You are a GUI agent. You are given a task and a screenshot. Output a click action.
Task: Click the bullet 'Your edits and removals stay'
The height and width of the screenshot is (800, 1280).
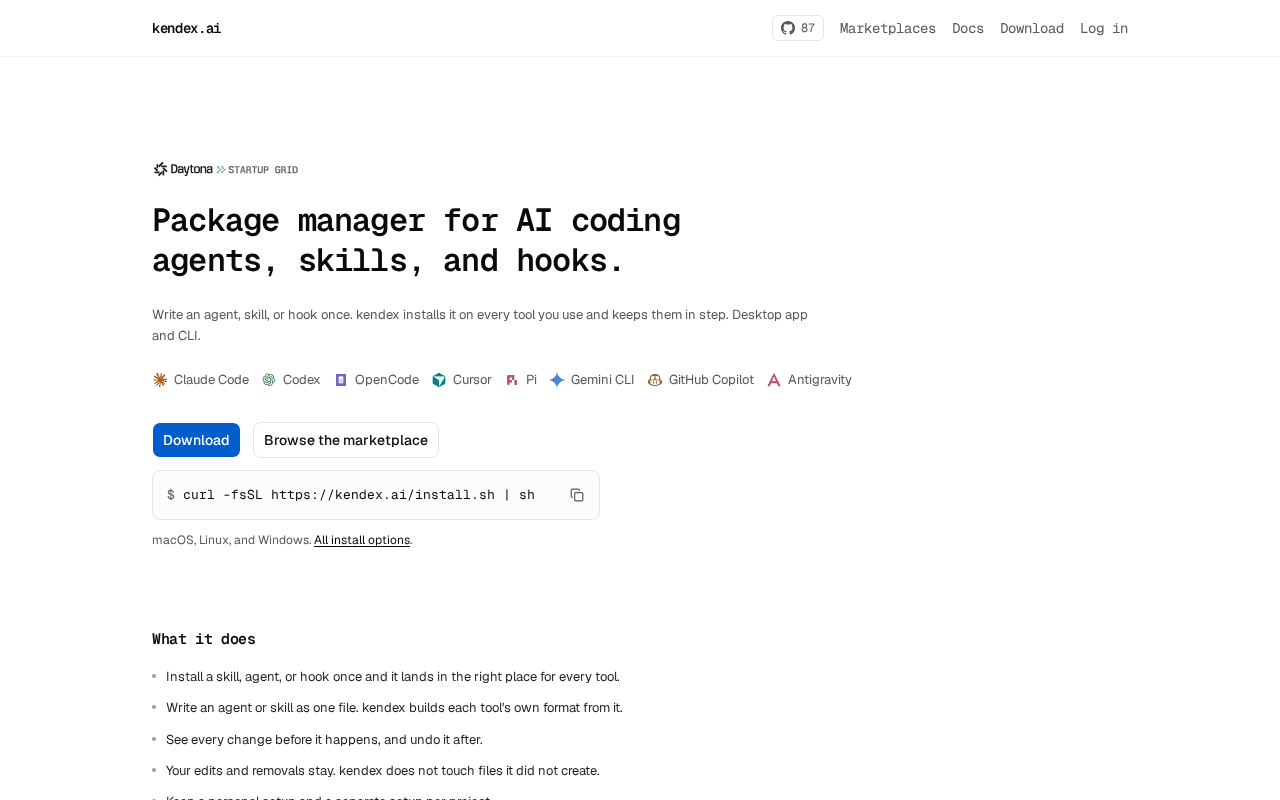click(383, 771)
